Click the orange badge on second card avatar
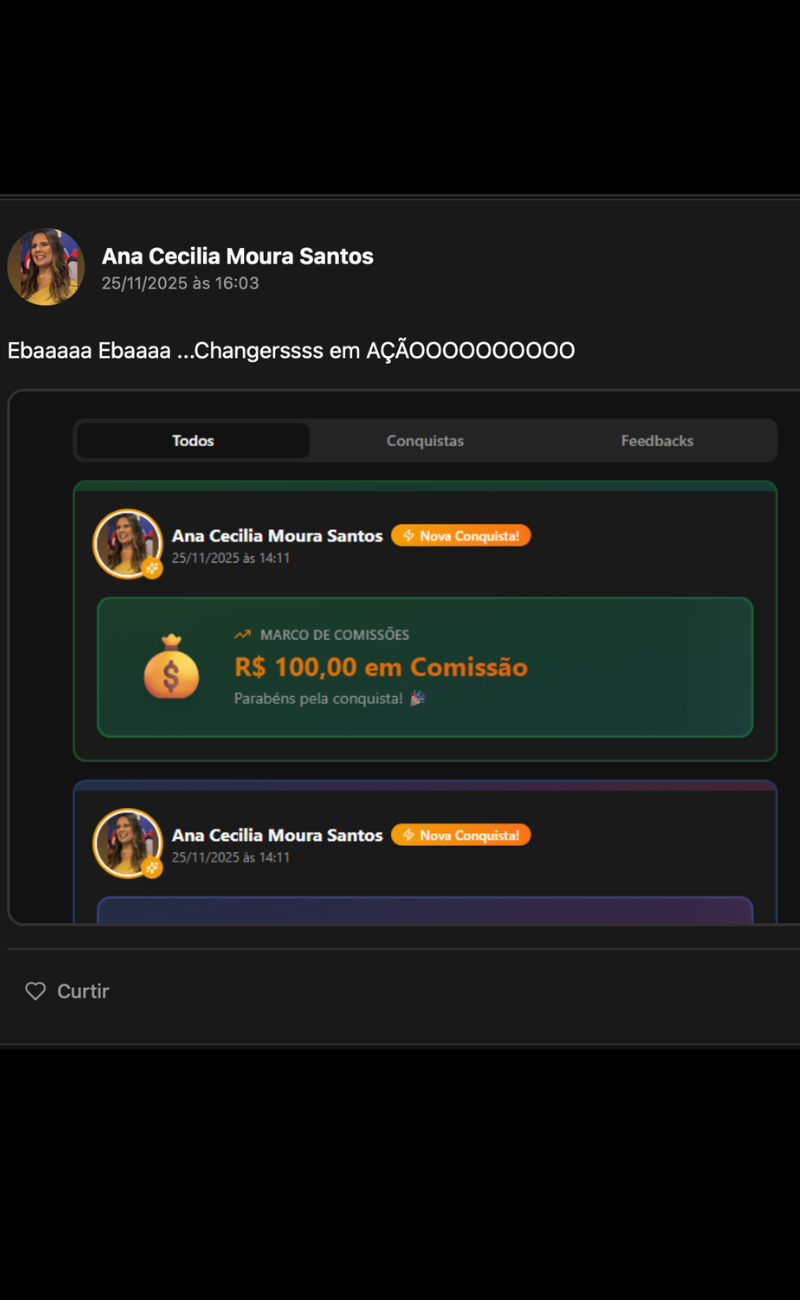800x1300 pixels. tap(152, 867)
